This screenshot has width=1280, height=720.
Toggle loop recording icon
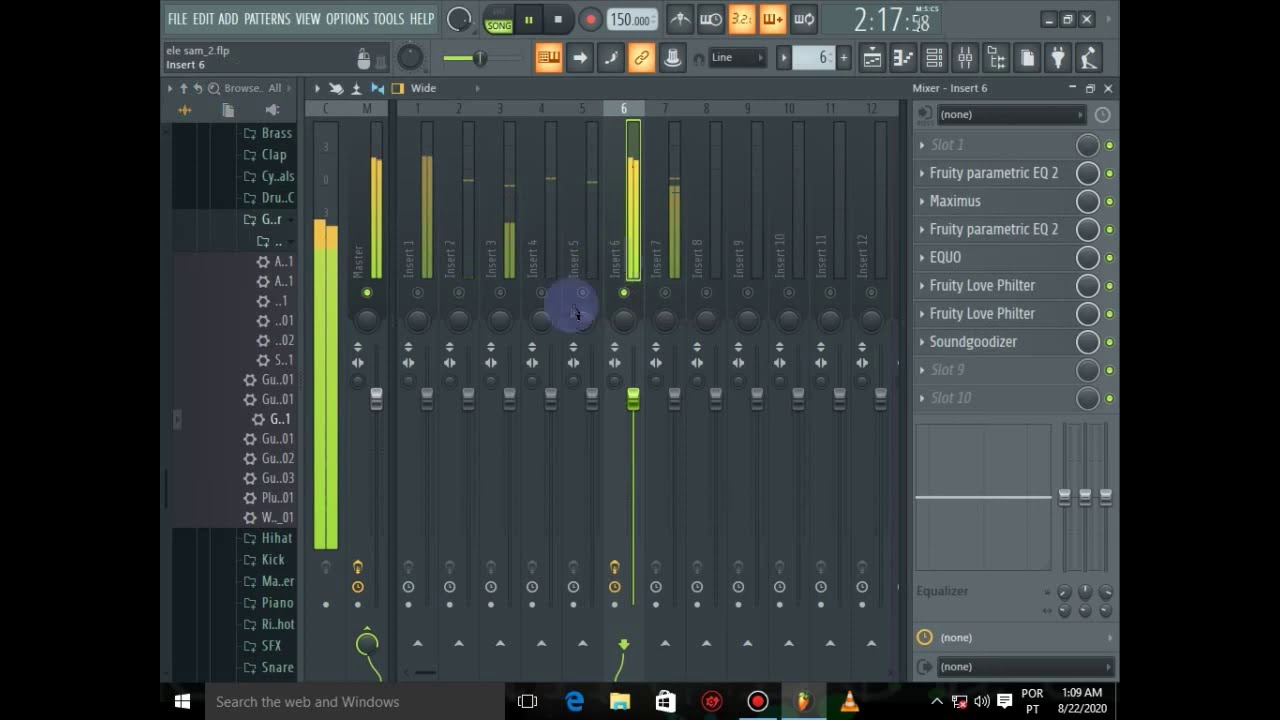click(x=804, y=19)
